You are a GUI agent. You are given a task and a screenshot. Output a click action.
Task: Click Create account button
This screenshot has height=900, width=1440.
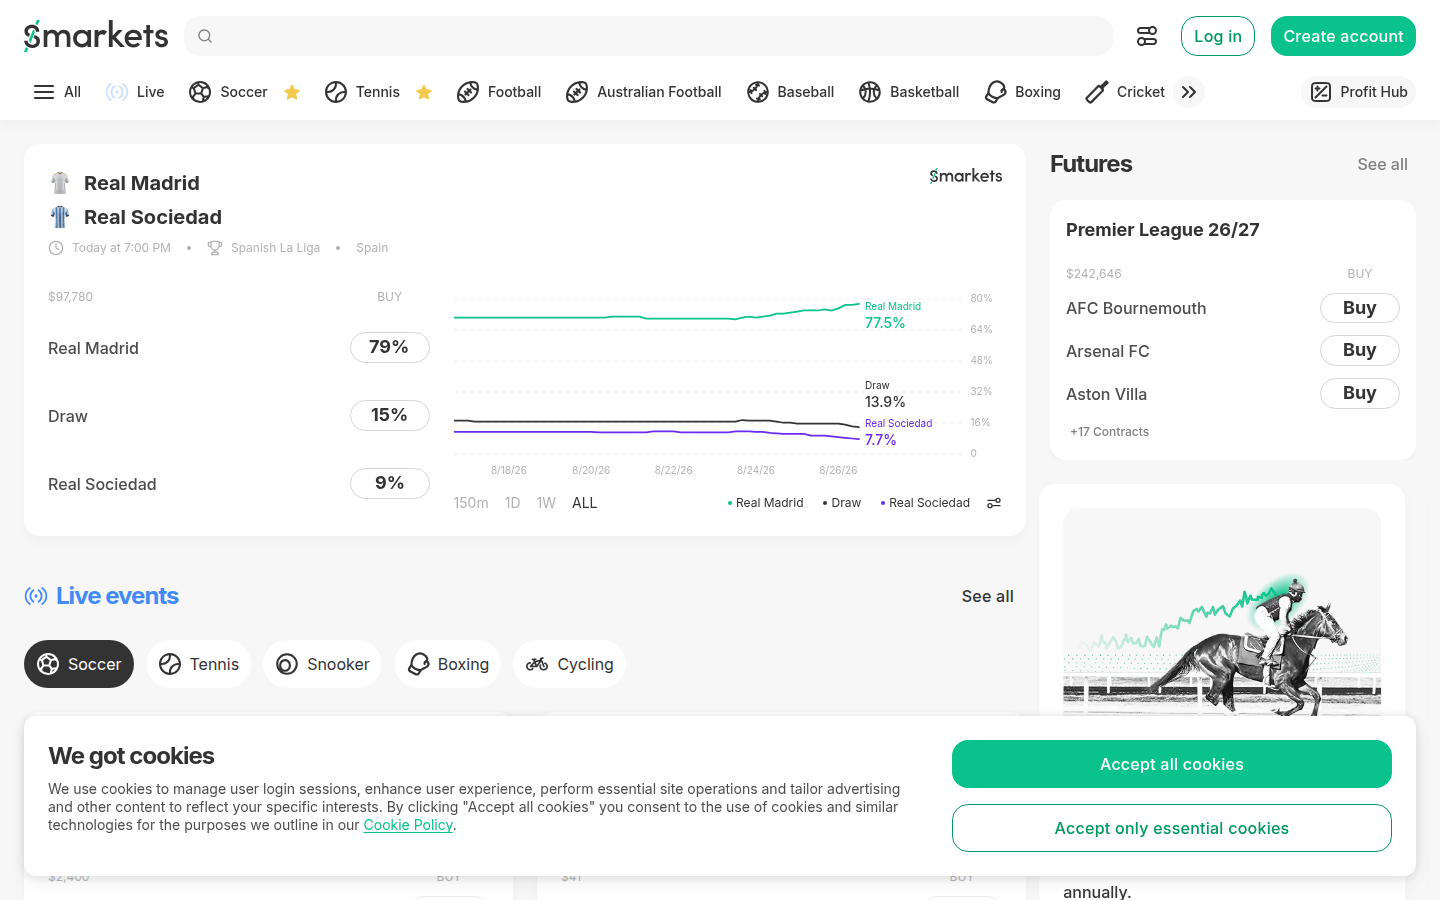click(1343, 36)
